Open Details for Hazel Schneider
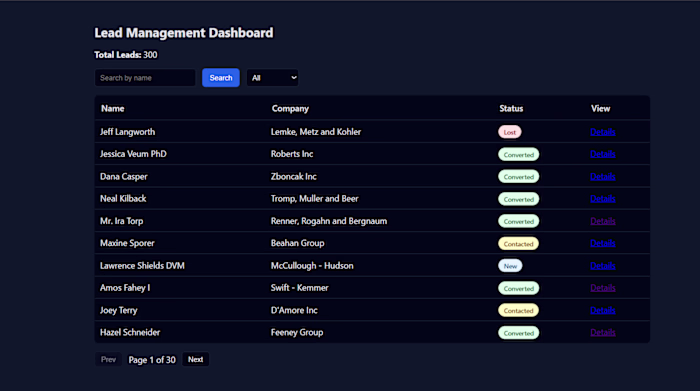 click(x=603, y=333)
